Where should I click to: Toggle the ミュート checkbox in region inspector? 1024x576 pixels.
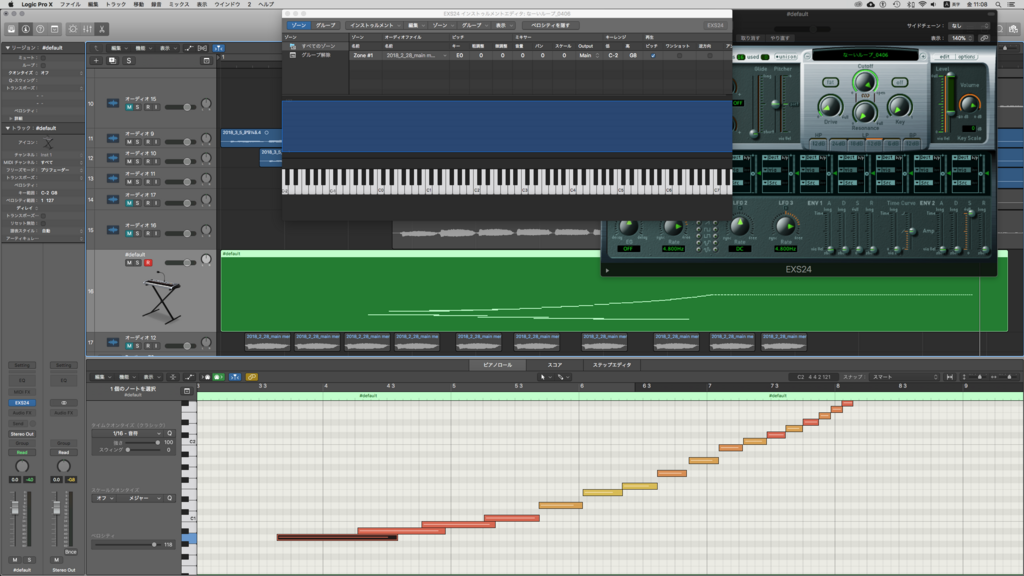(x=43, y=57)
